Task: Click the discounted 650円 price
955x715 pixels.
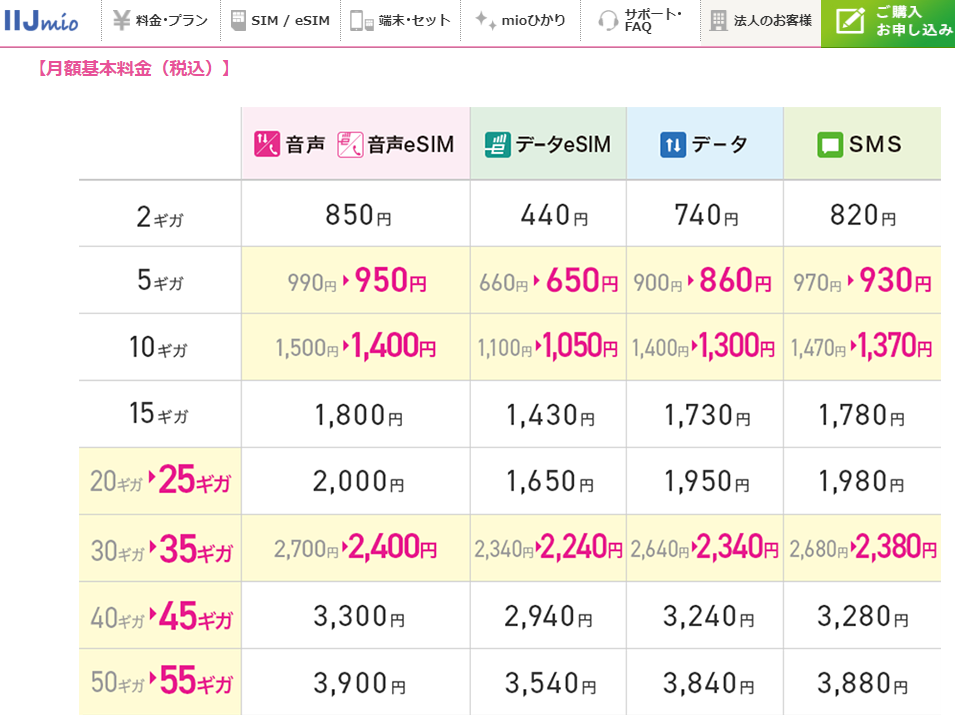Action: [582, 280]
